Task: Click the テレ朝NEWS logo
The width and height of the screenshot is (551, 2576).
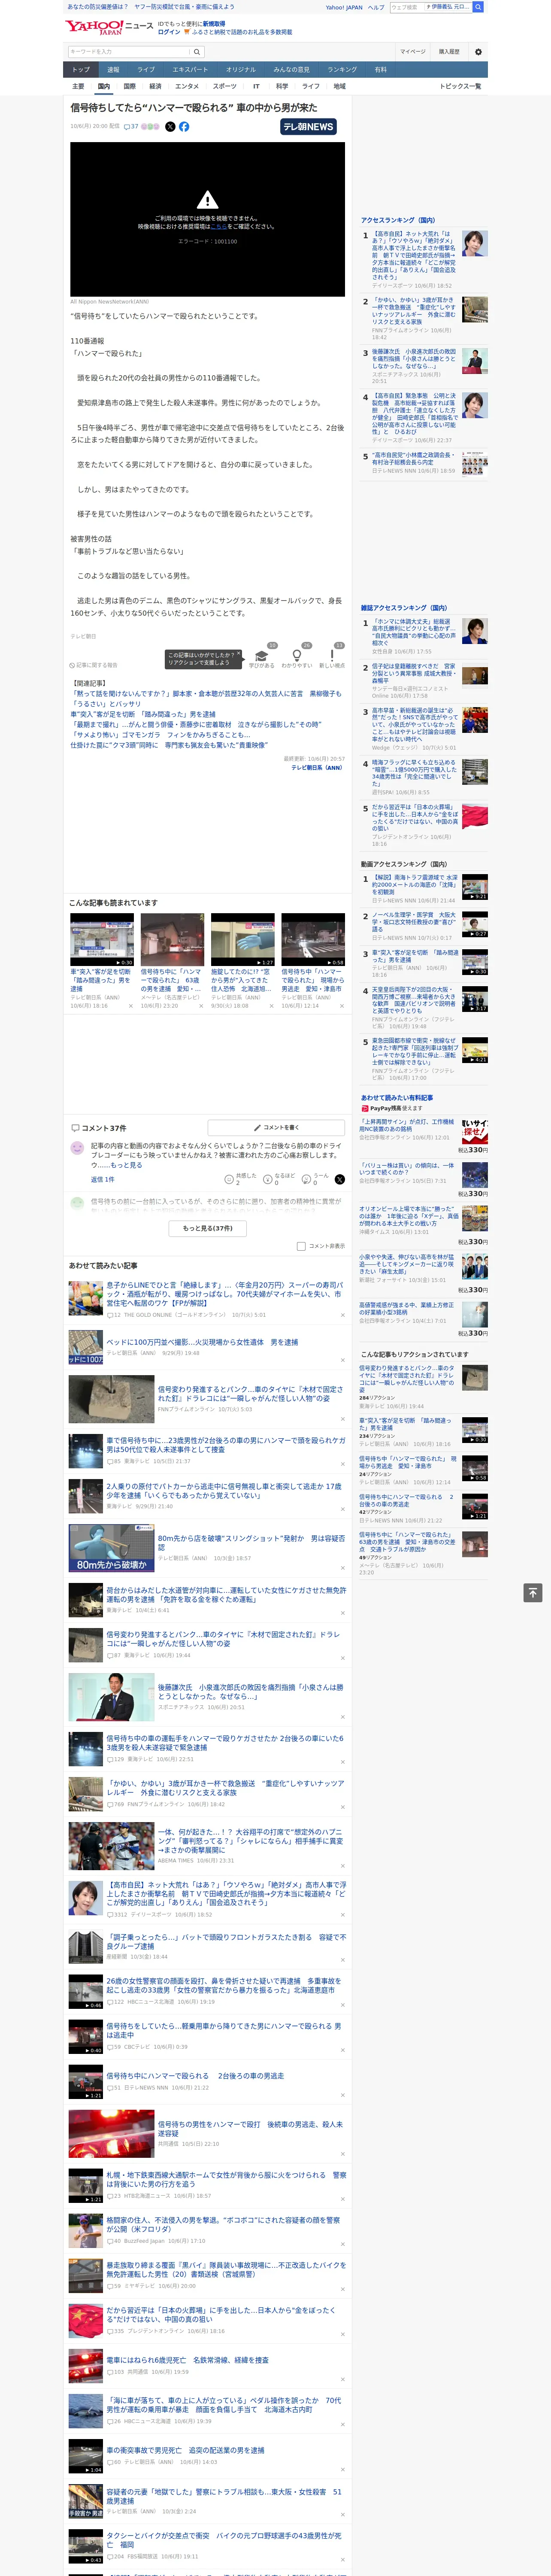Action: (308, 127)
